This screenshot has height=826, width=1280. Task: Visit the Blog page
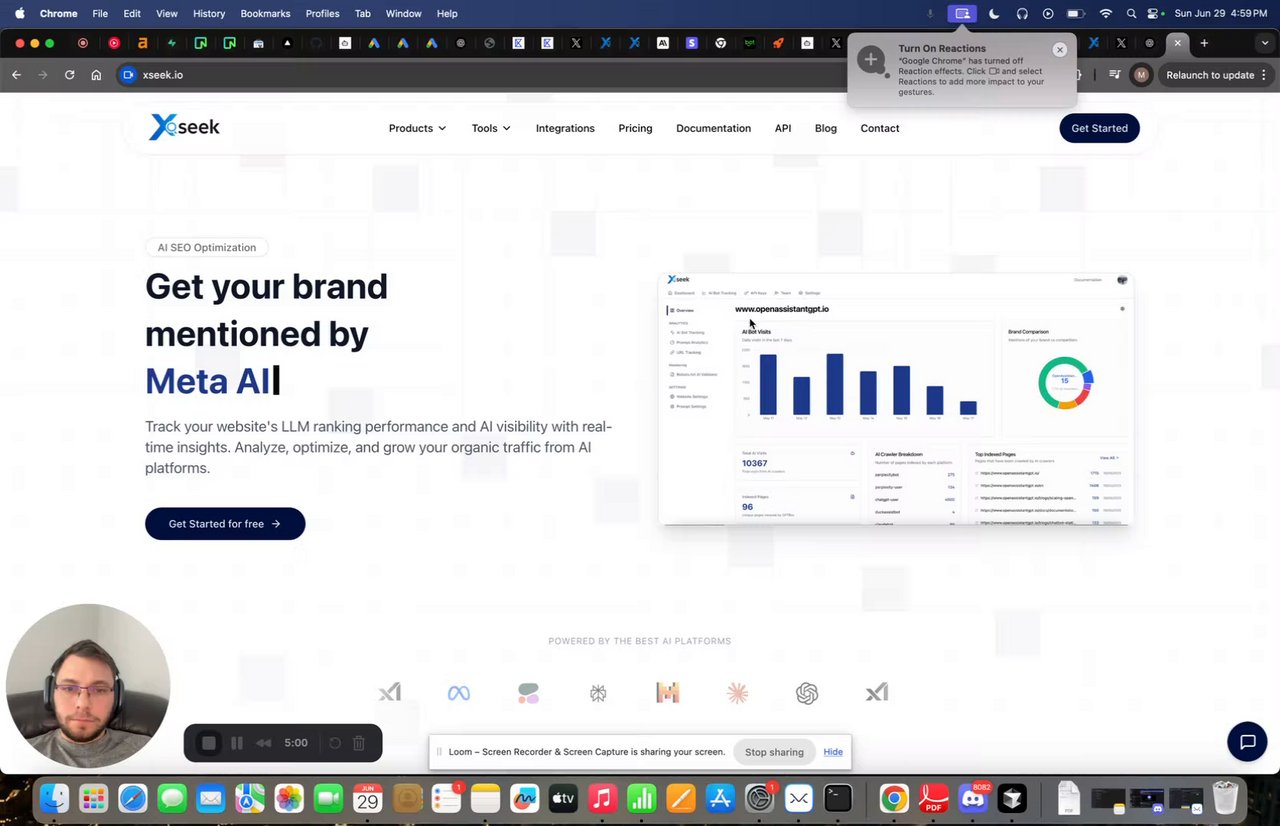tap(825, 128)
